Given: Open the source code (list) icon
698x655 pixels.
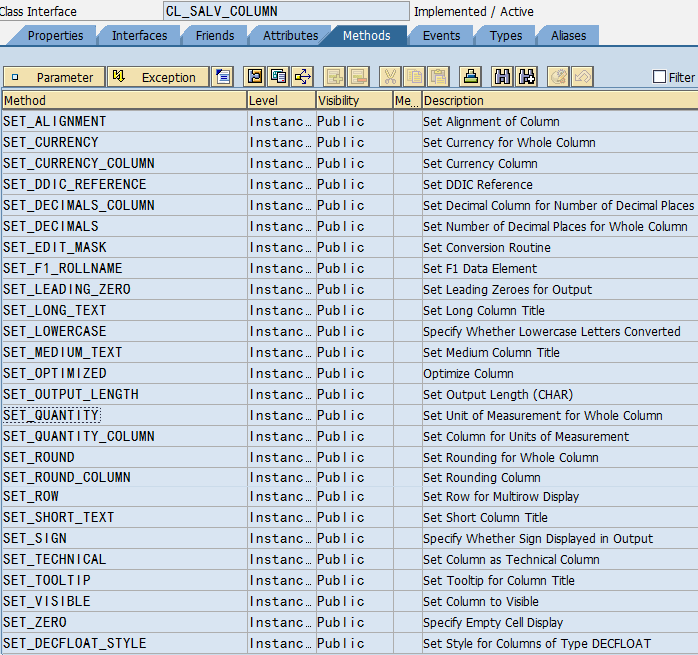Looking at the screenshot, I should pyautogui.click(x=223, y=77).
